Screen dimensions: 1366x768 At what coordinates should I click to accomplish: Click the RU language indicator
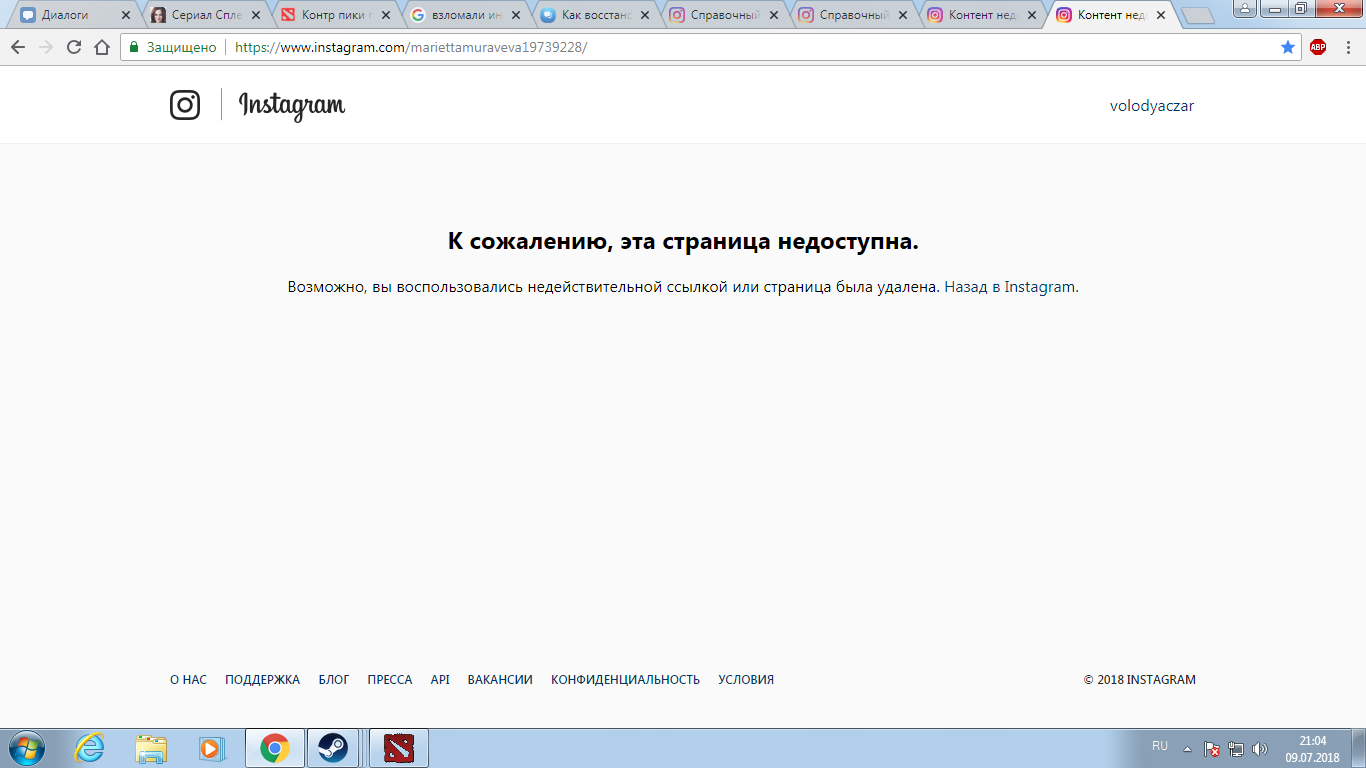click(x=1160, y=746)
